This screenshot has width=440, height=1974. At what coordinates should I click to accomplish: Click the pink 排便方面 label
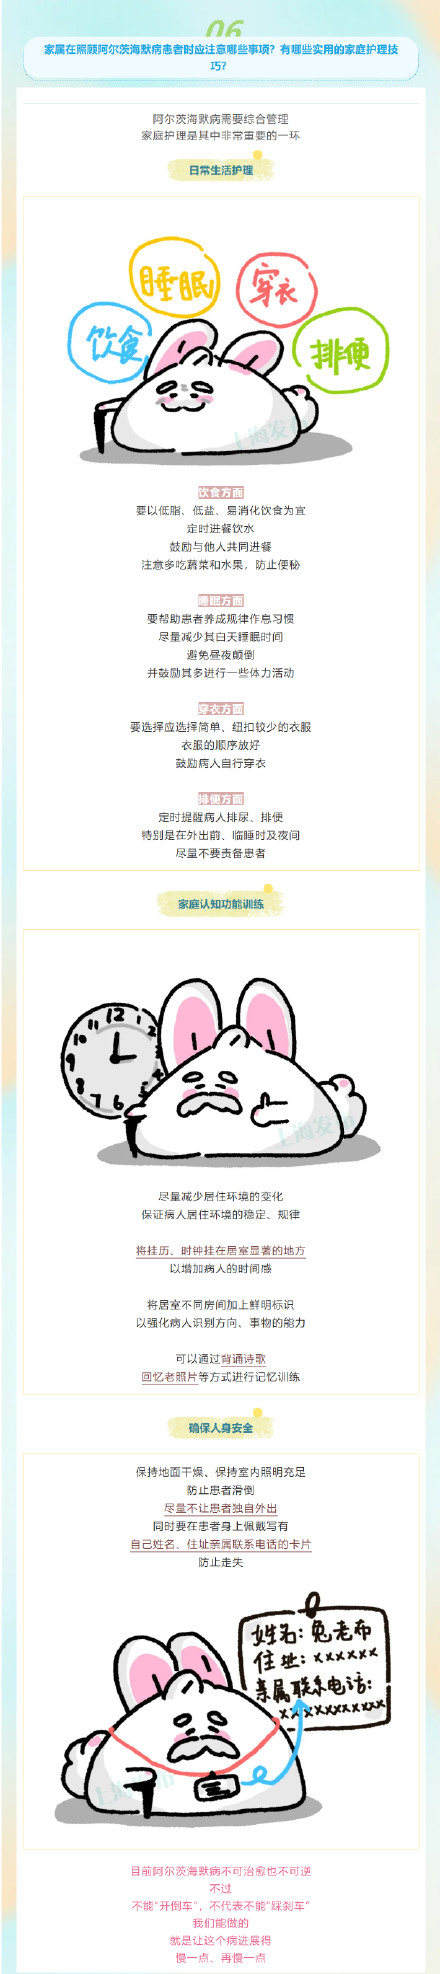coord(221,799)
